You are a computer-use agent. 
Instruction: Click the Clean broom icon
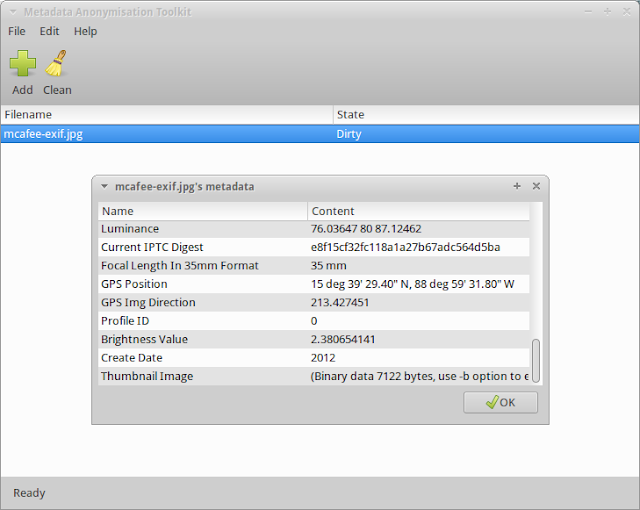pyautogui.click(x=56, y=63)
